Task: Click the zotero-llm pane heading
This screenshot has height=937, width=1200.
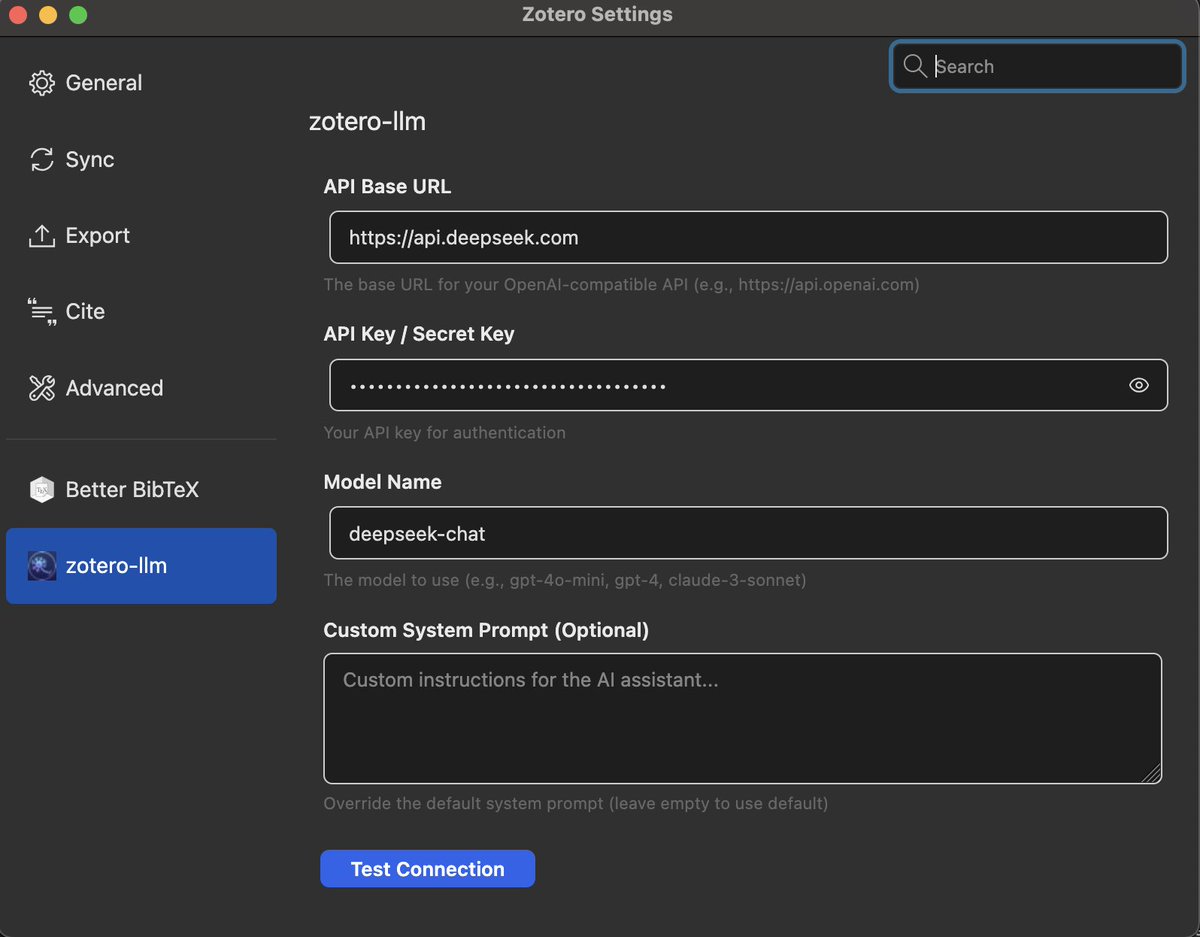Action: [x=368, y=122]
